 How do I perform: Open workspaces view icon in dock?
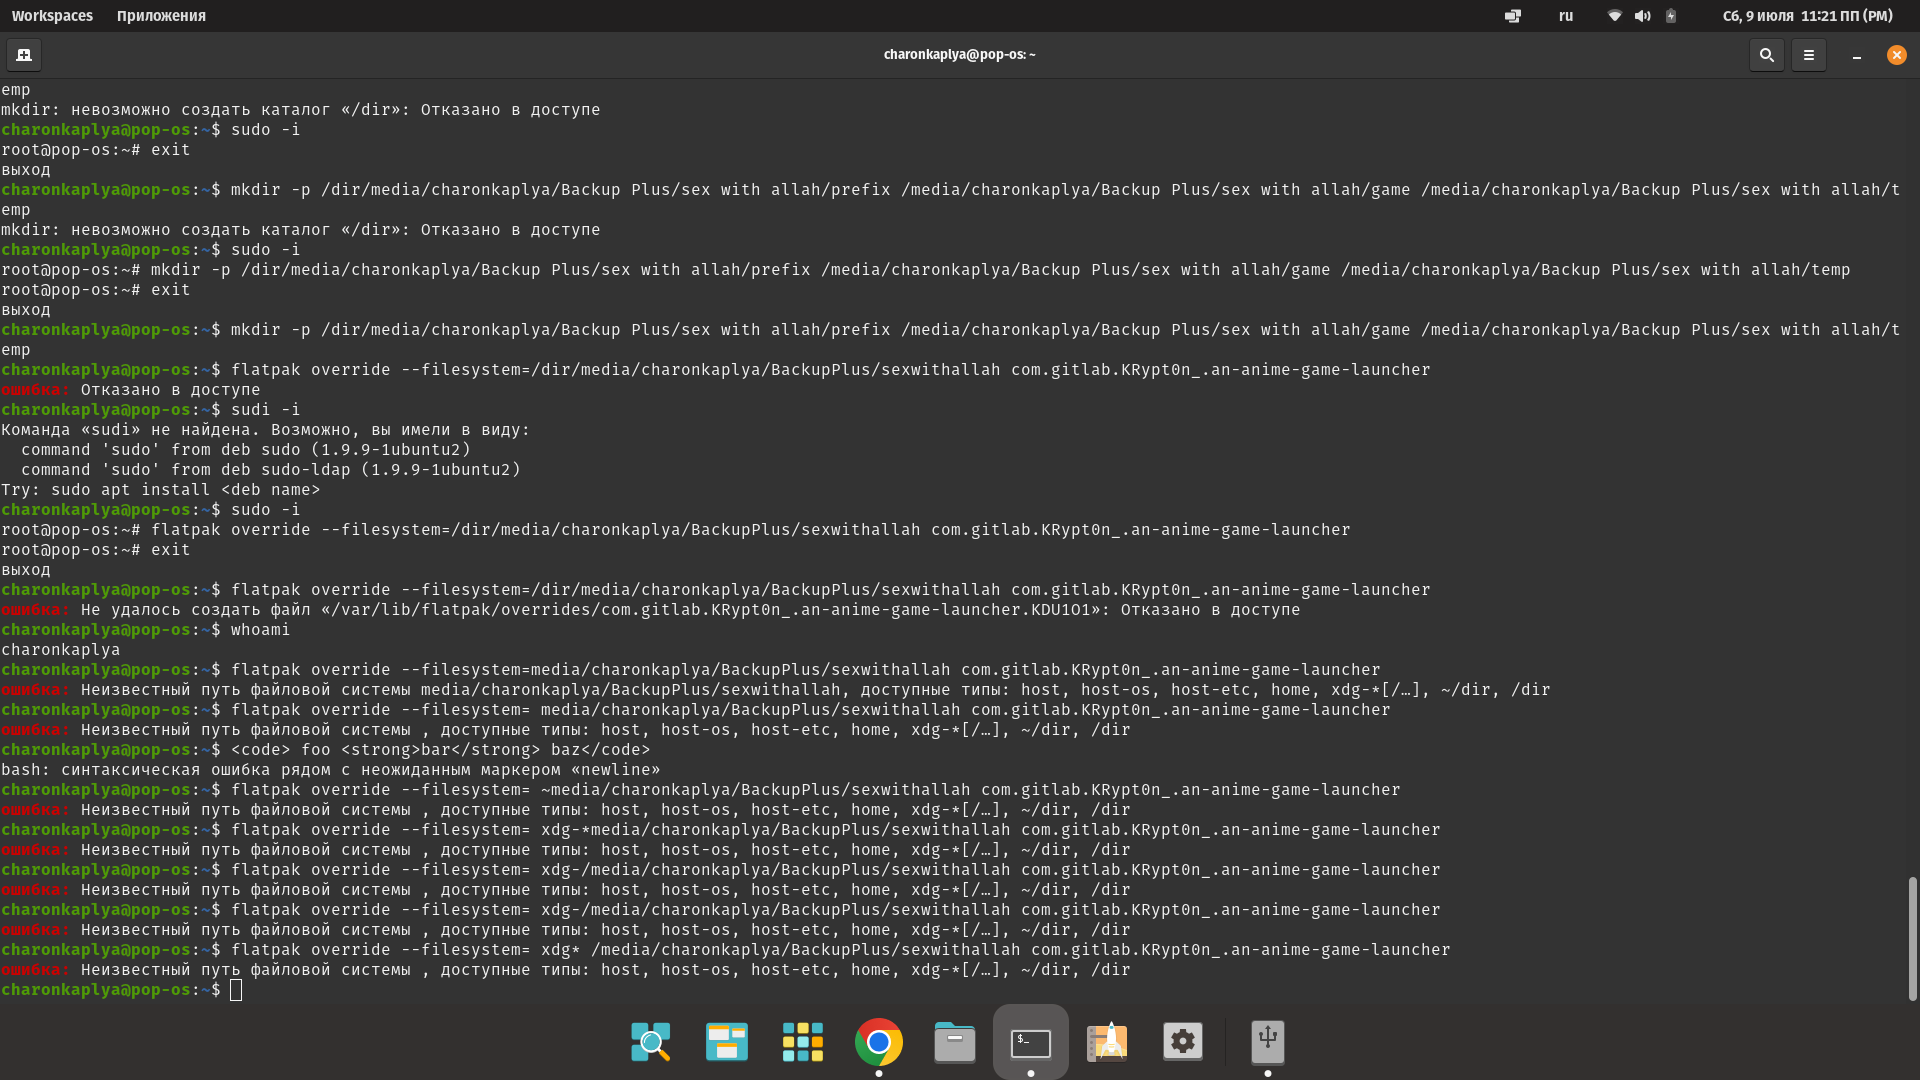point(727,1042)
